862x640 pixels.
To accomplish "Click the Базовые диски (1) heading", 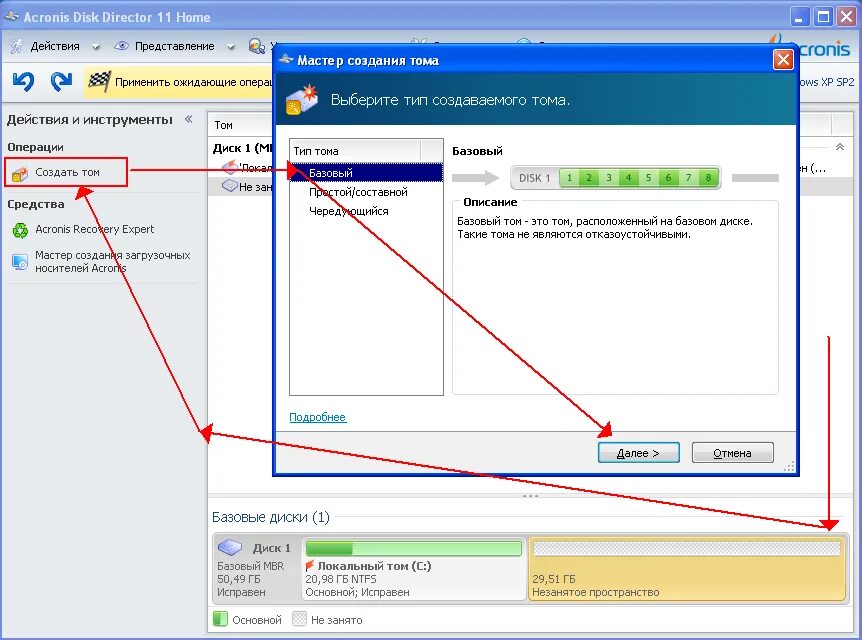I will click(270, 517).
